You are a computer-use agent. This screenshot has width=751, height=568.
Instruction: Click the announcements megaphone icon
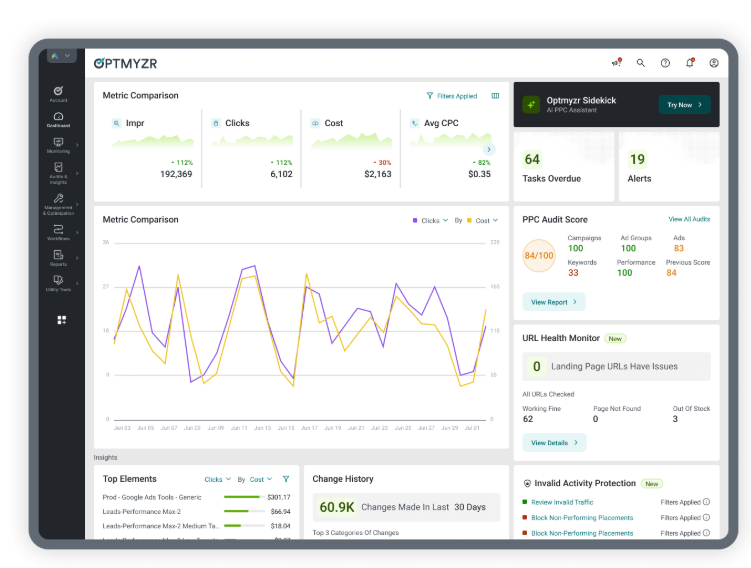click(616, 63)
